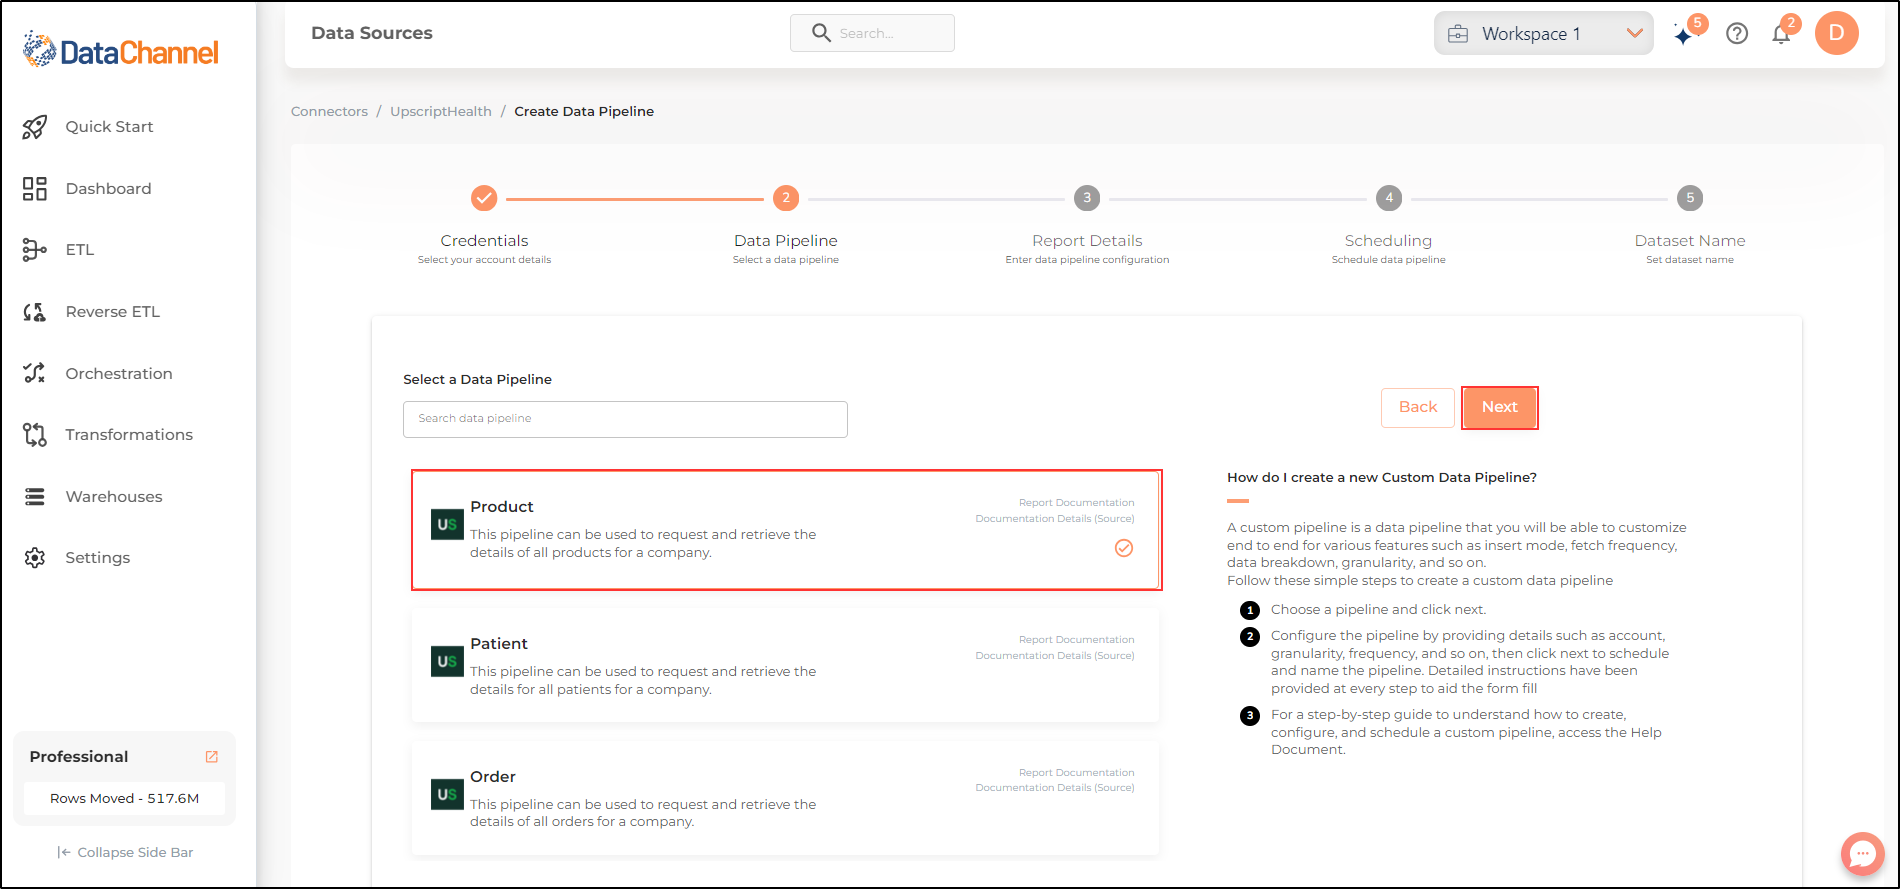Go to Connectors breadcrumb
1900x889 pixels.
tap(329, 111)
